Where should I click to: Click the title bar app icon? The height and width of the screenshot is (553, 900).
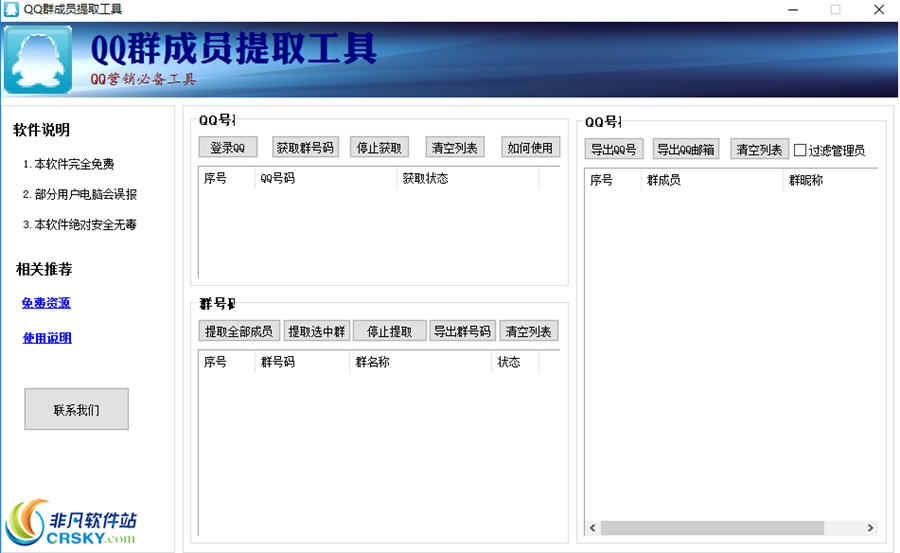pos(11,9)
